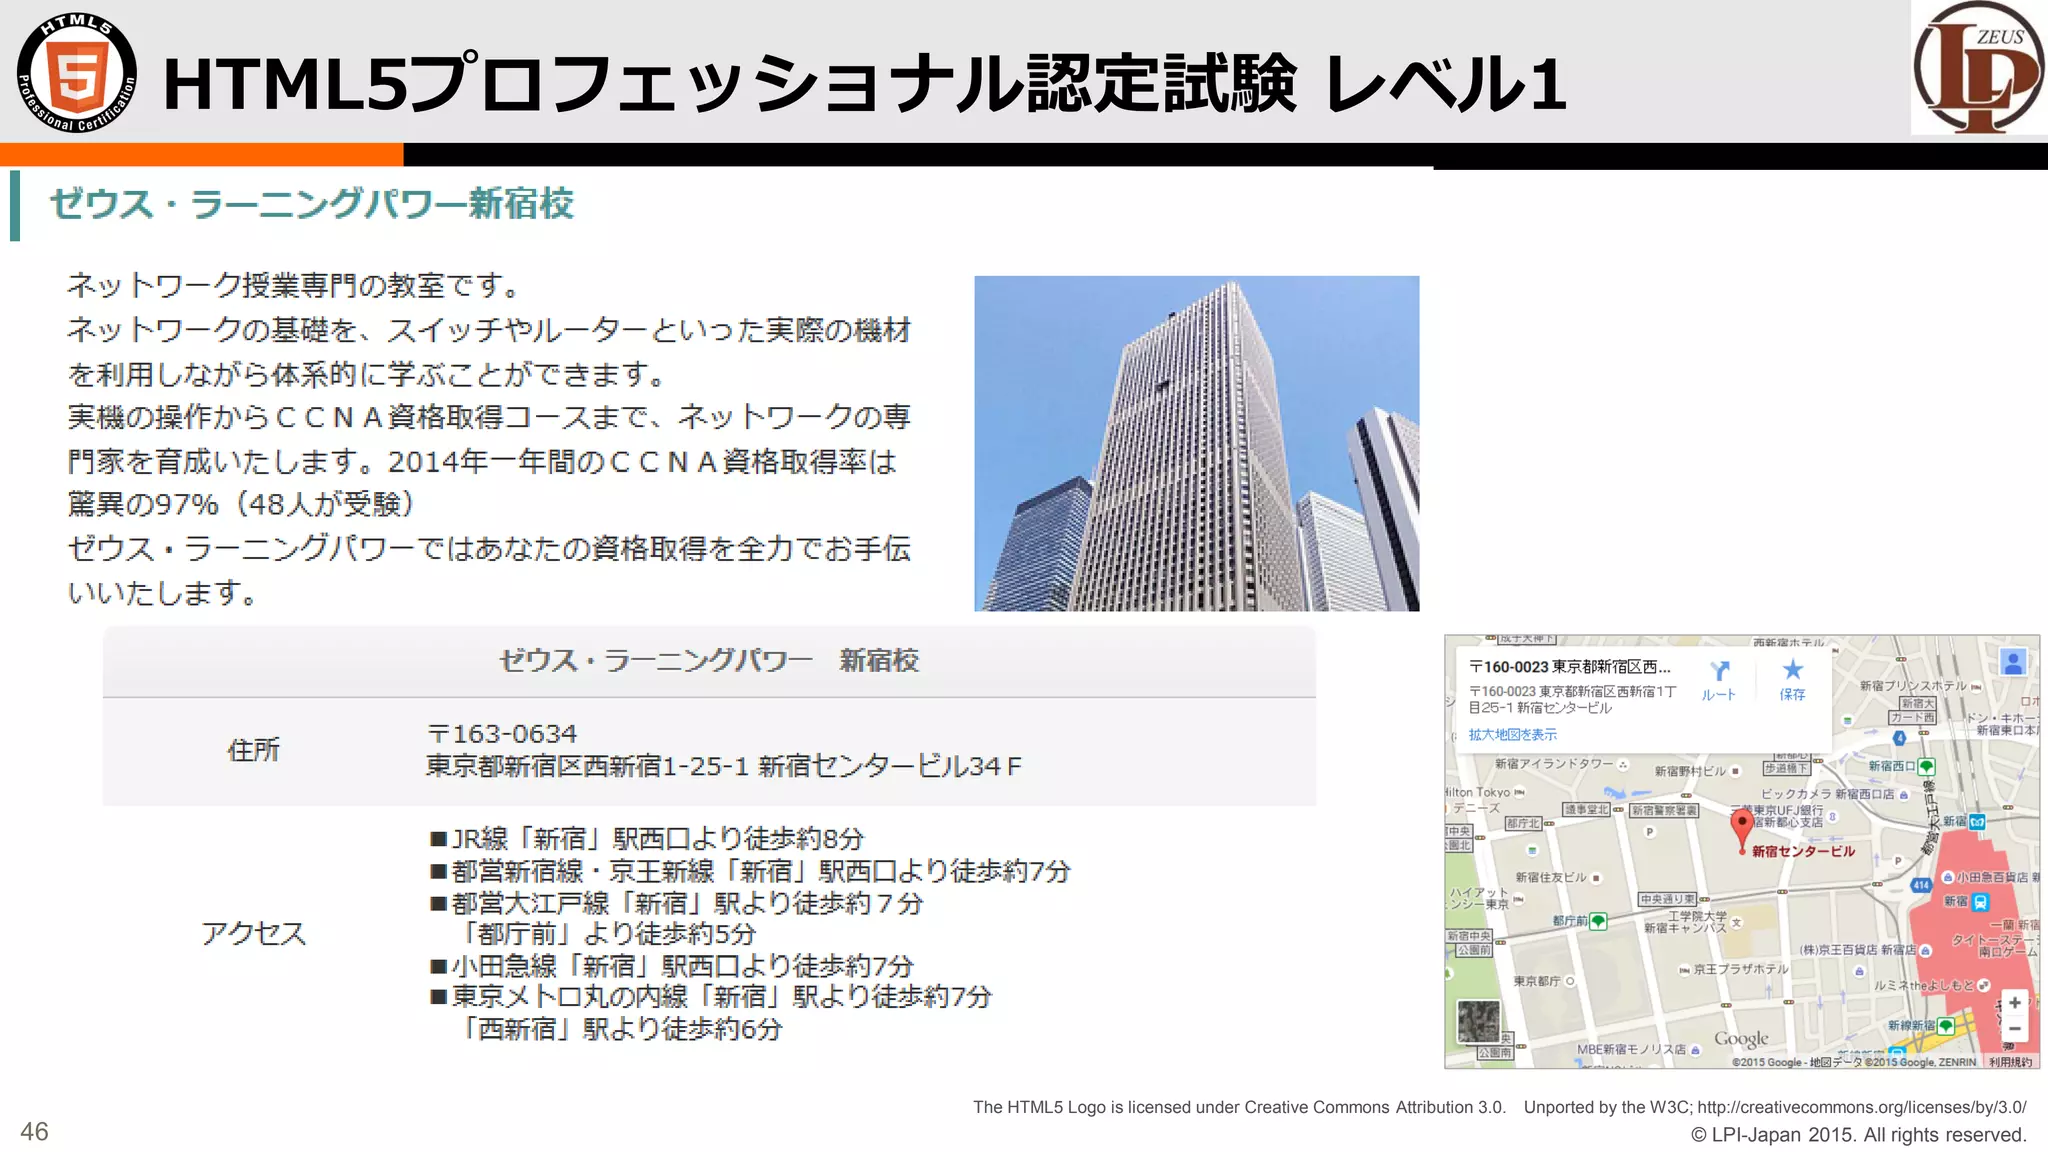Click the skyscraper building photo
Viewport: 2048px width, 1152px height.
1196,443
